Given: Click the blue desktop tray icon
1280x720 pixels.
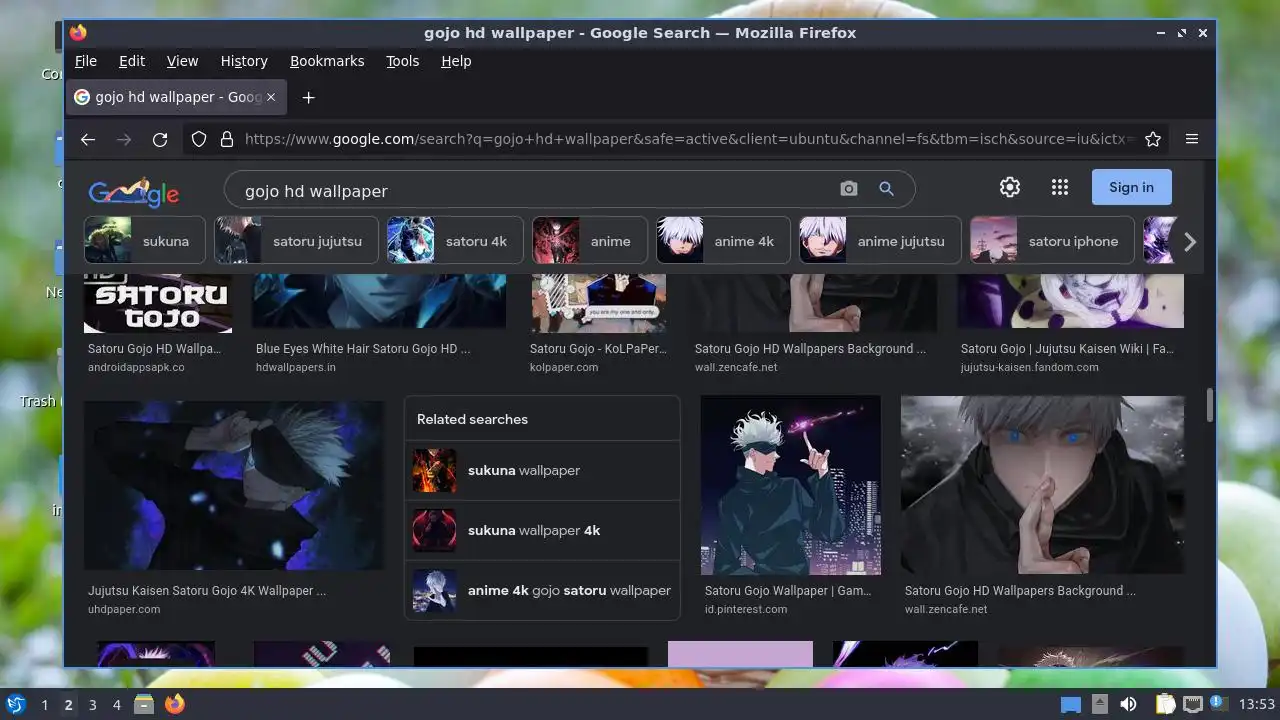Looking at the screenshot, I should click(1071, 704).
